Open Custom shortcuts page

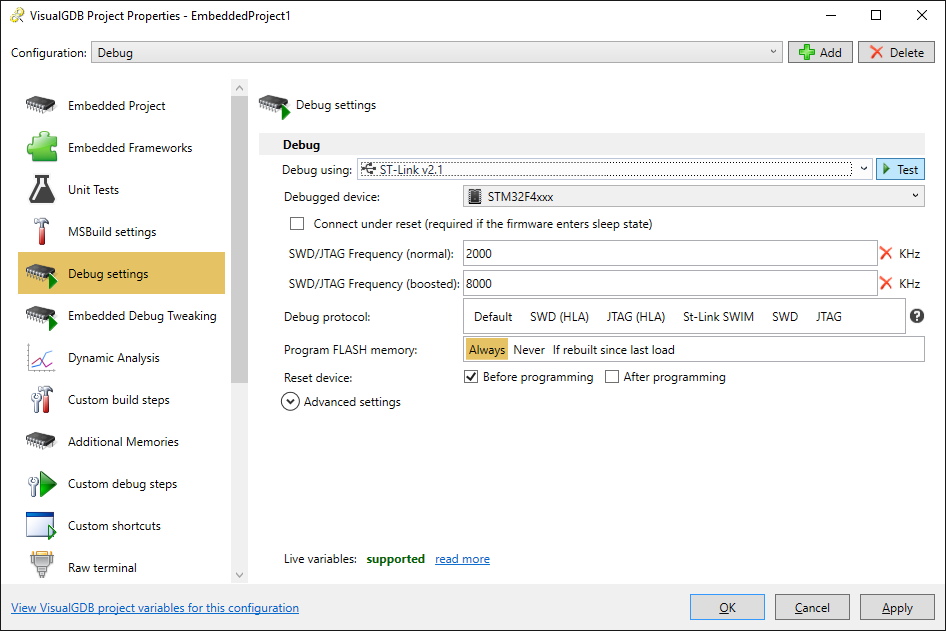tap(121, 525)
